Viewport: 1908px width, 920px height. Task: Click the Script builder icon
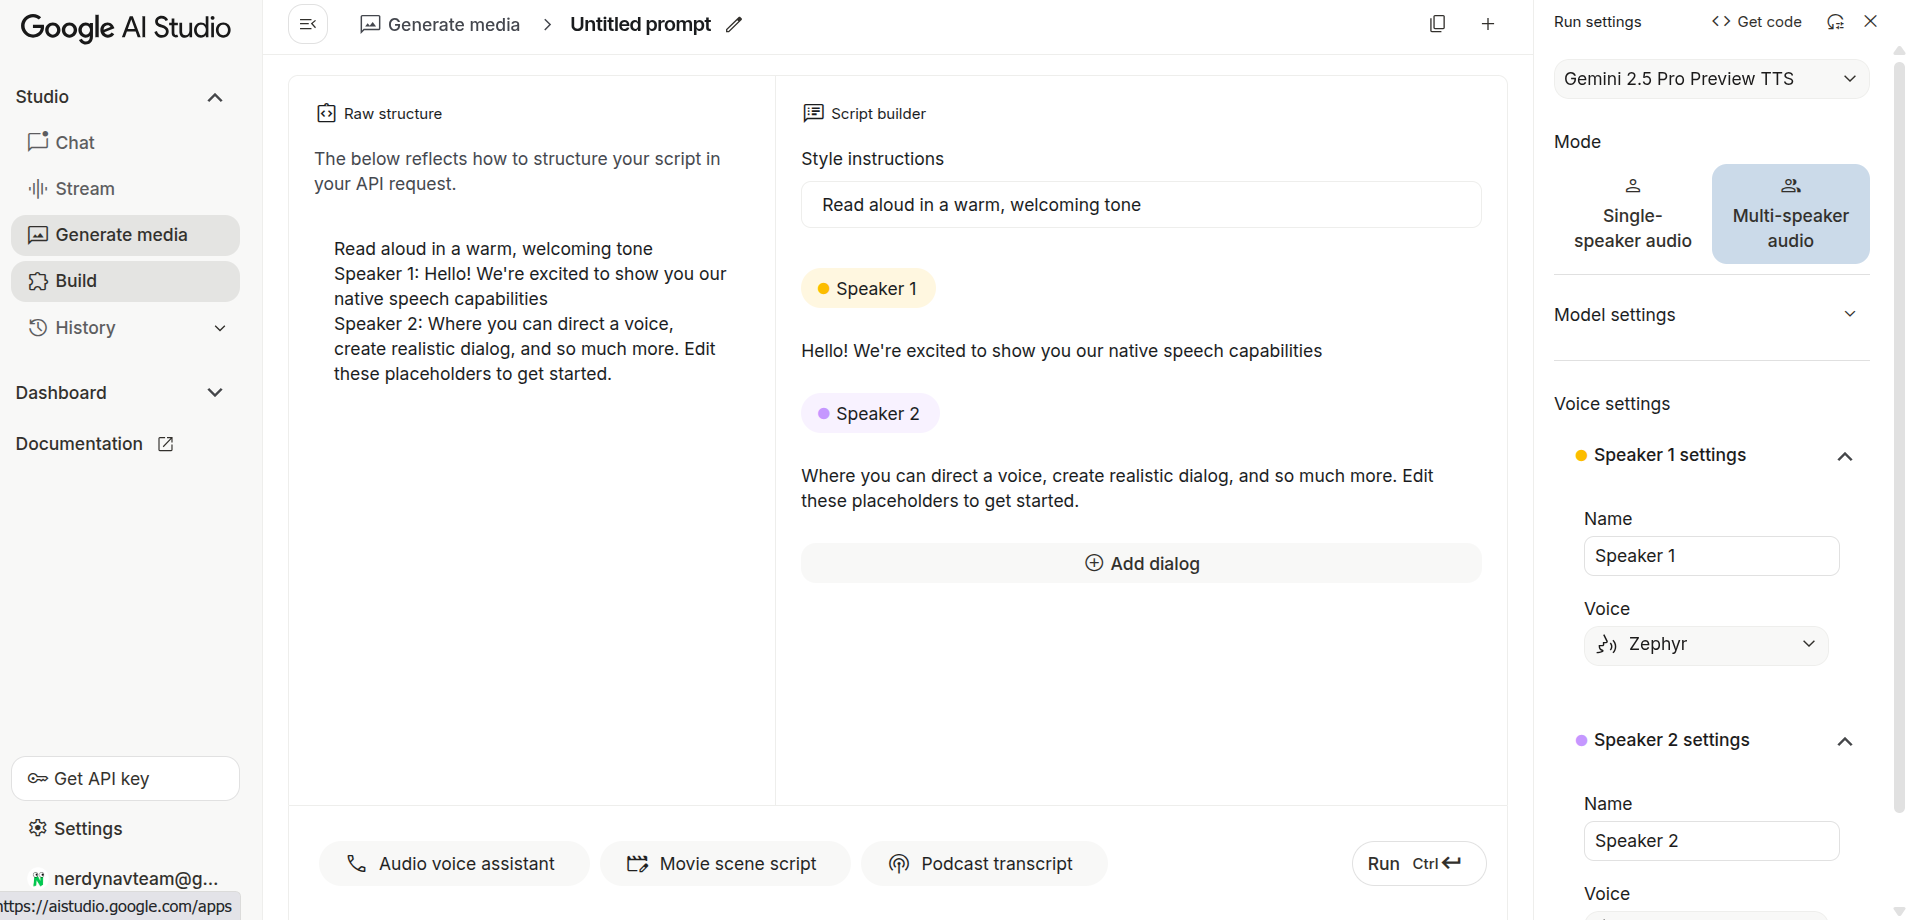(x=813, y=113)
